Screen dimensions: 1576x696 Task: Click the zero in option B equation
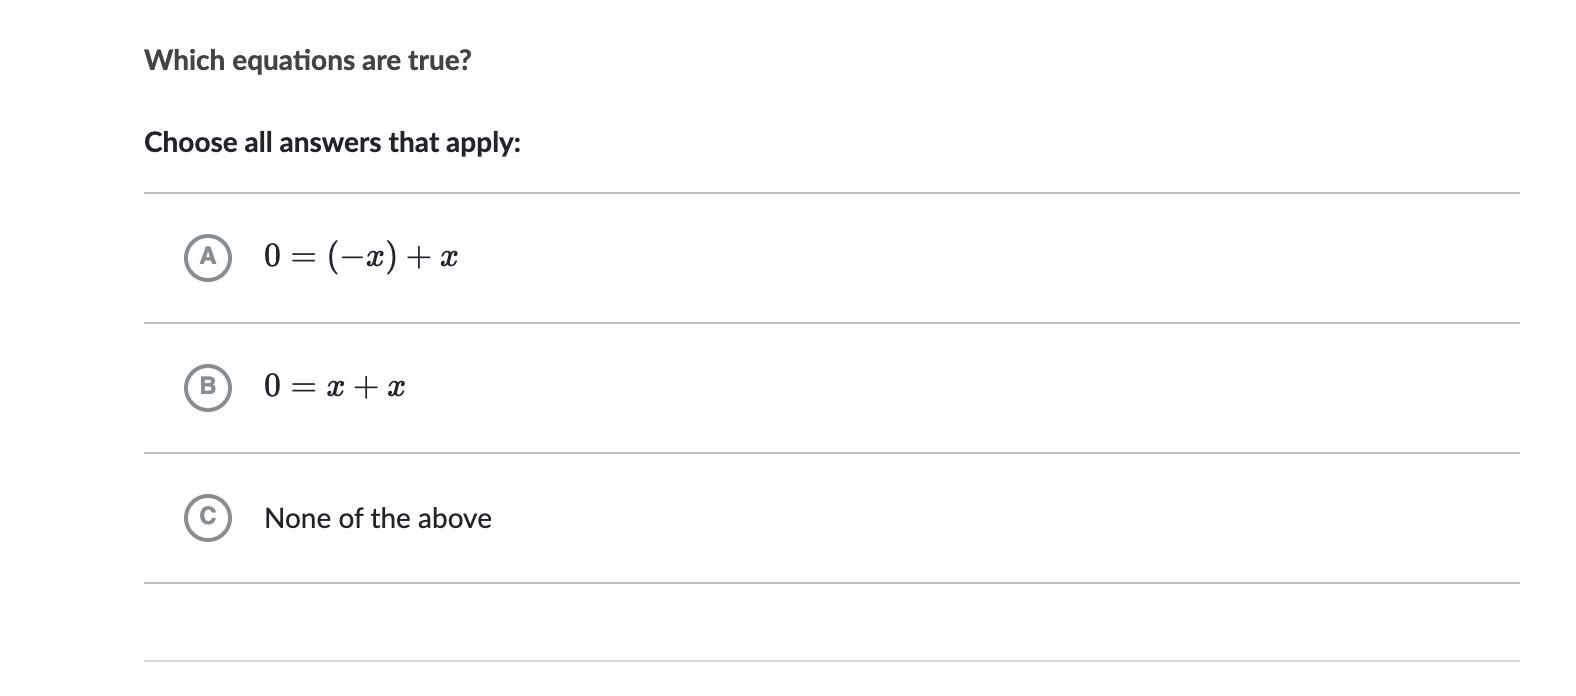[x=273, y=387]
